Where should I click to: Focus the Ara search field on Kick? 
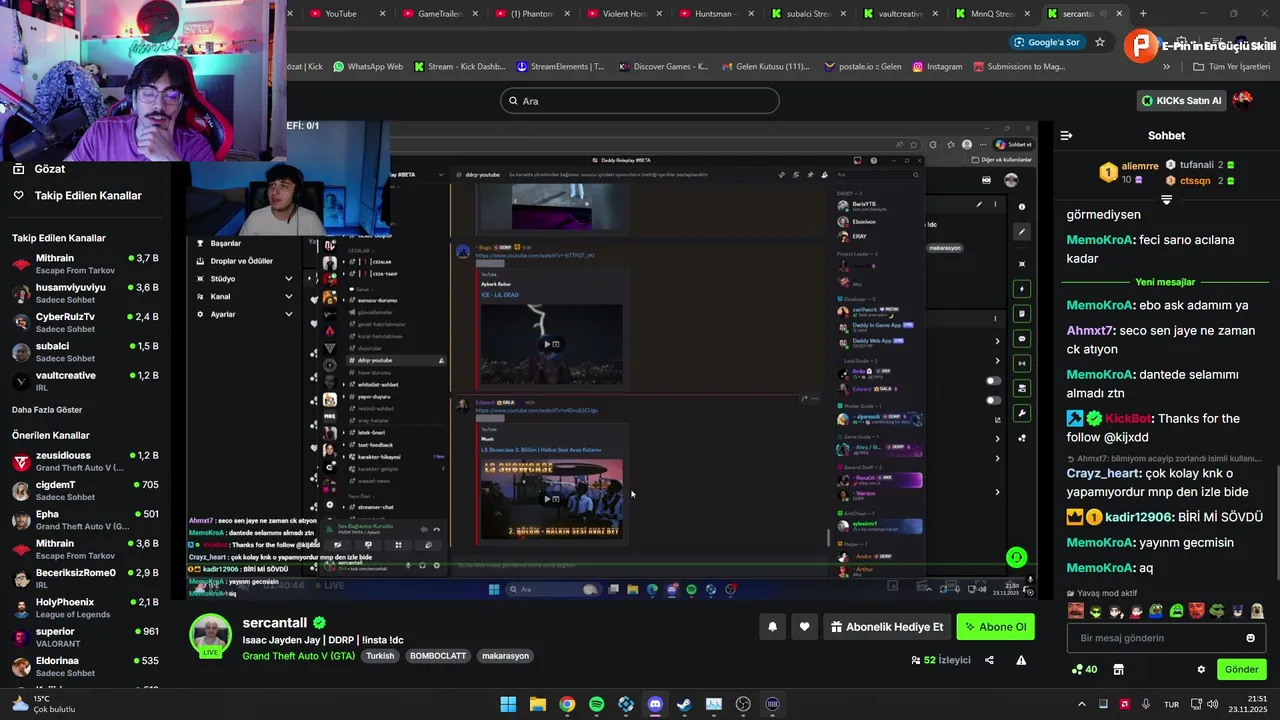click(x=640, y=100)
